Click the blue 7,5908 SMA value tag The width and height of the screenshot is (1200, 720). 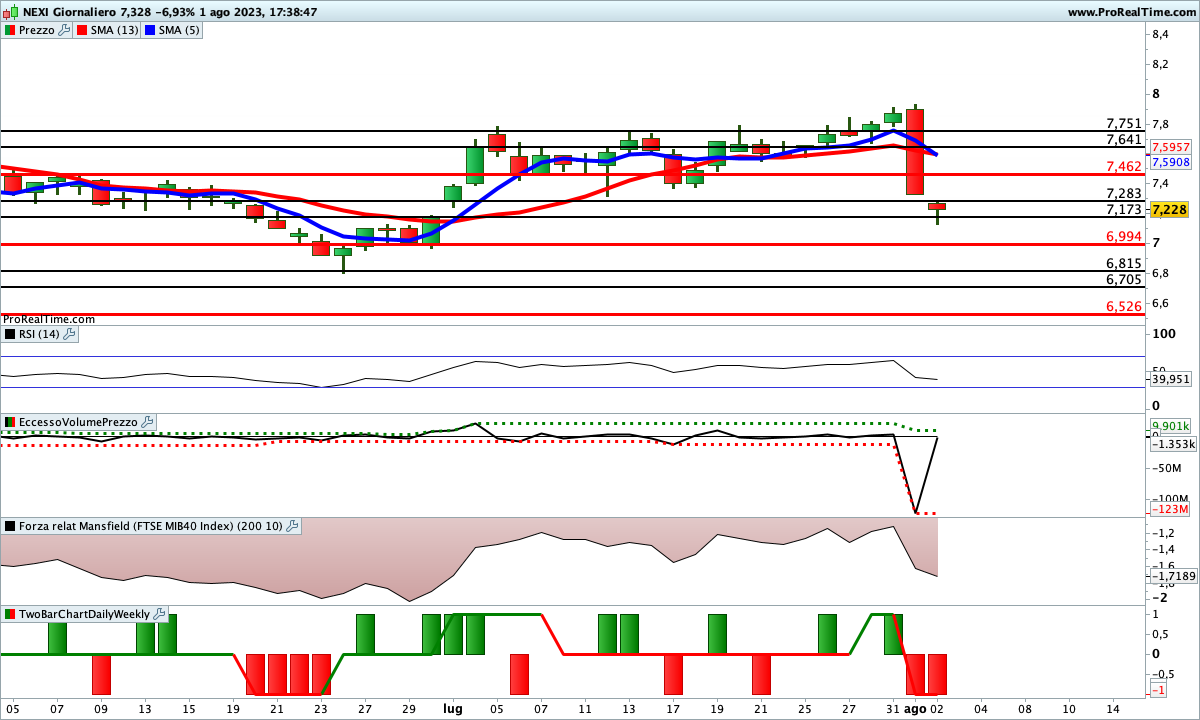(x=1170, y=161)
